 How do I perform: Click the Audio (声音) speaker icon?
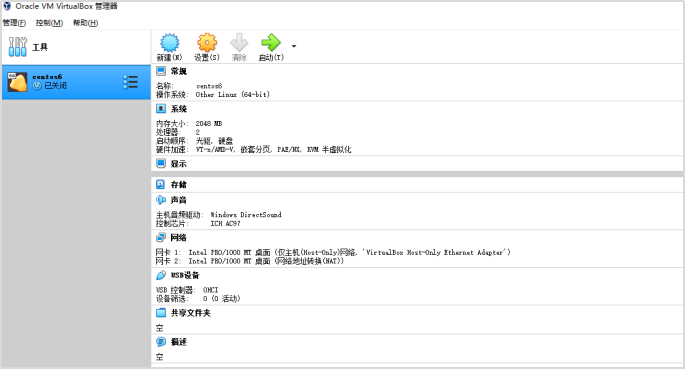click(x=161, y=200)
